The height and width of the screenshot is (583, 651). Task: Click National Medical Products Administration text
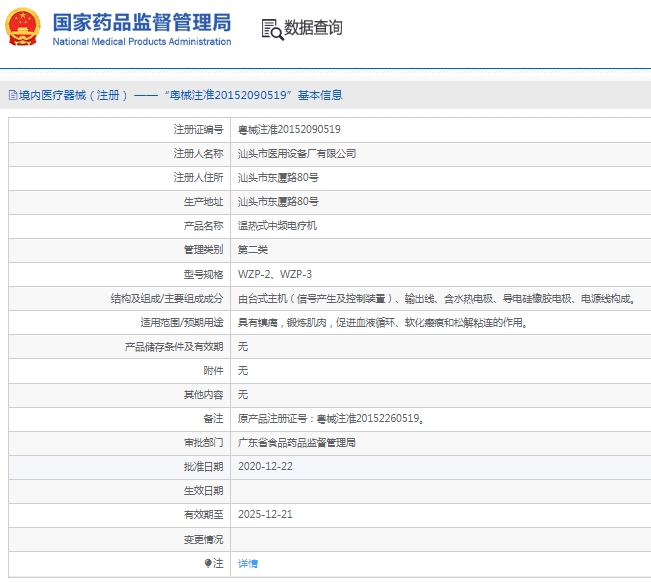142,42
